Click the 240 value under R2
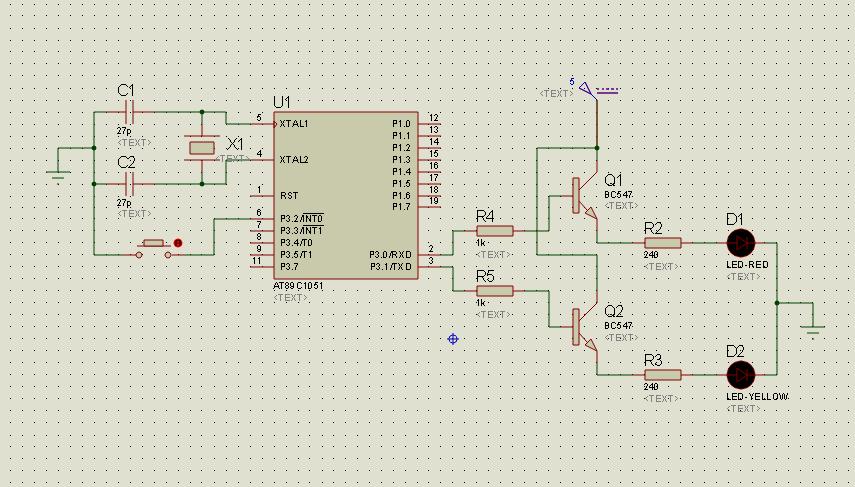This screenshot has width=855, height=487. [651, 255]
